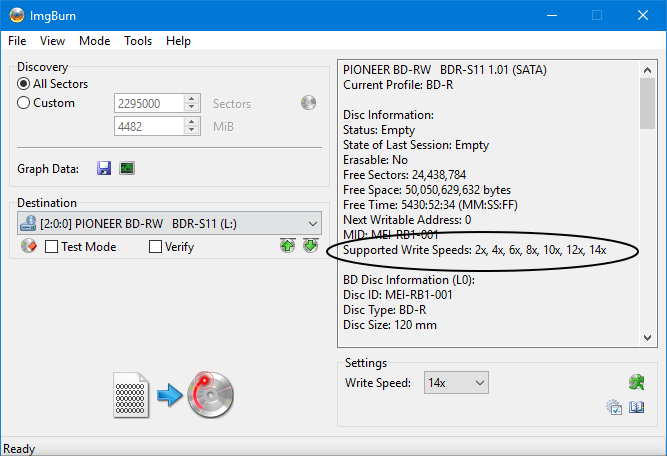Viewport: 667px width, 456px height.
Task: Open the Help menu
Action: click(x=178, y=41)
